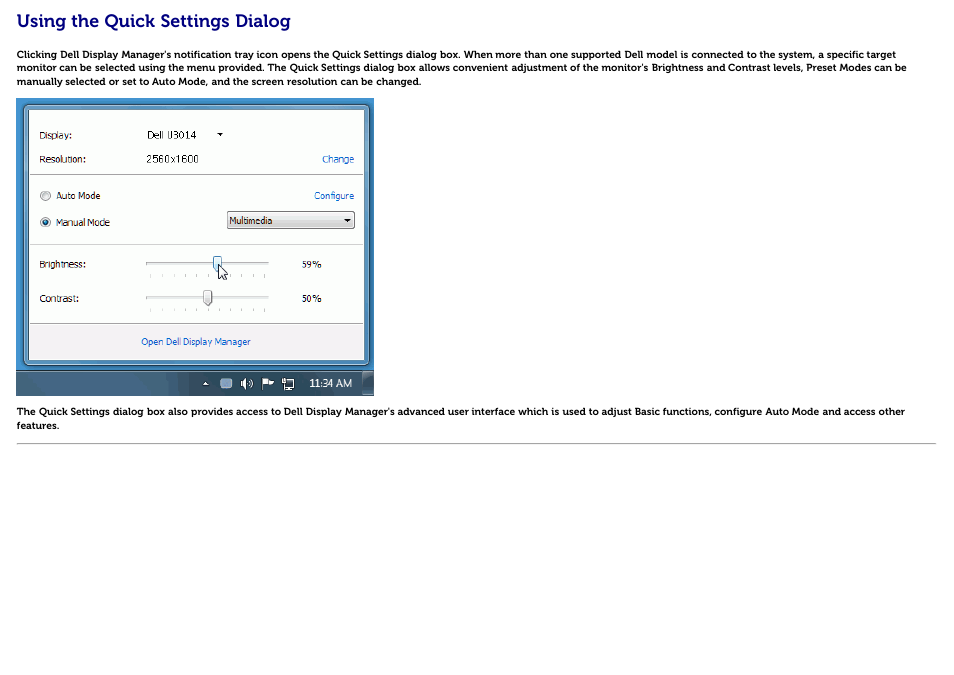Click the Dell Display Manager tray icon

pyautogui.click(x=226, y=383)
